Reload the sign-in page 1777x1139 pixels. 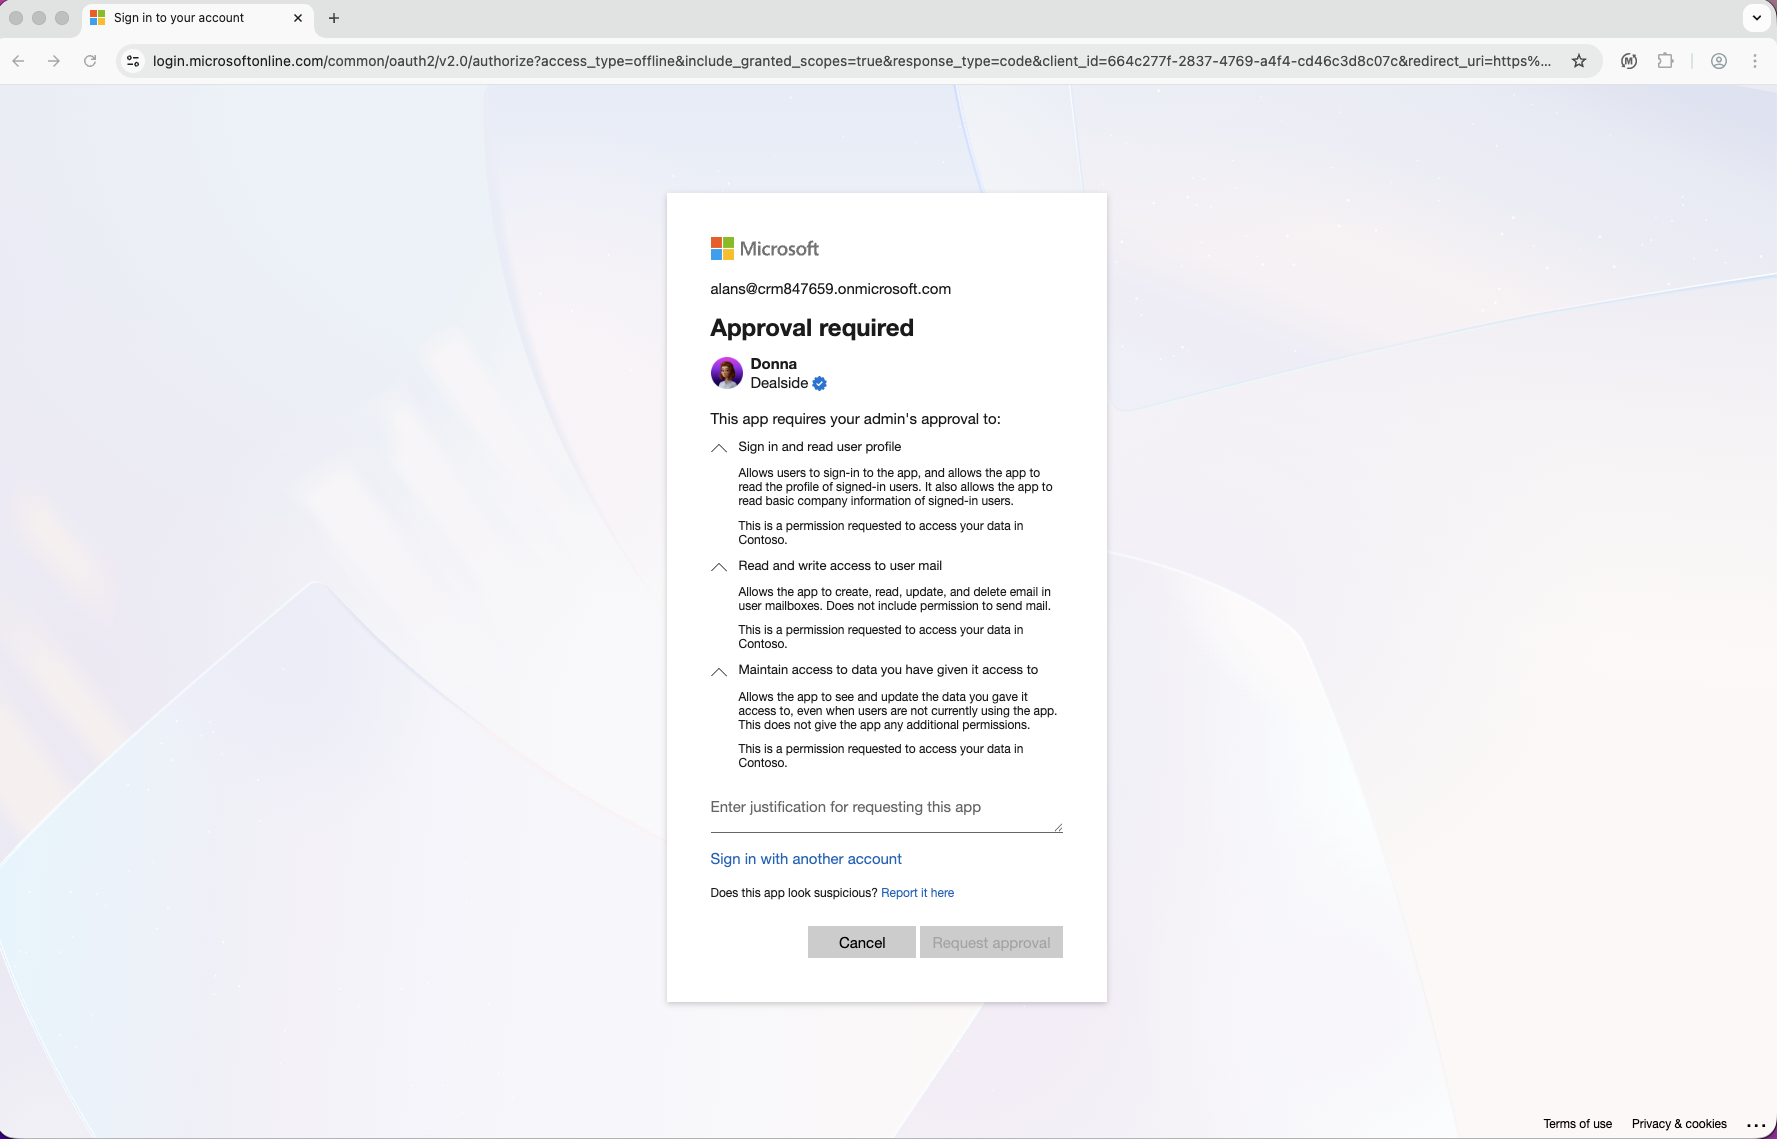(90, 61)
